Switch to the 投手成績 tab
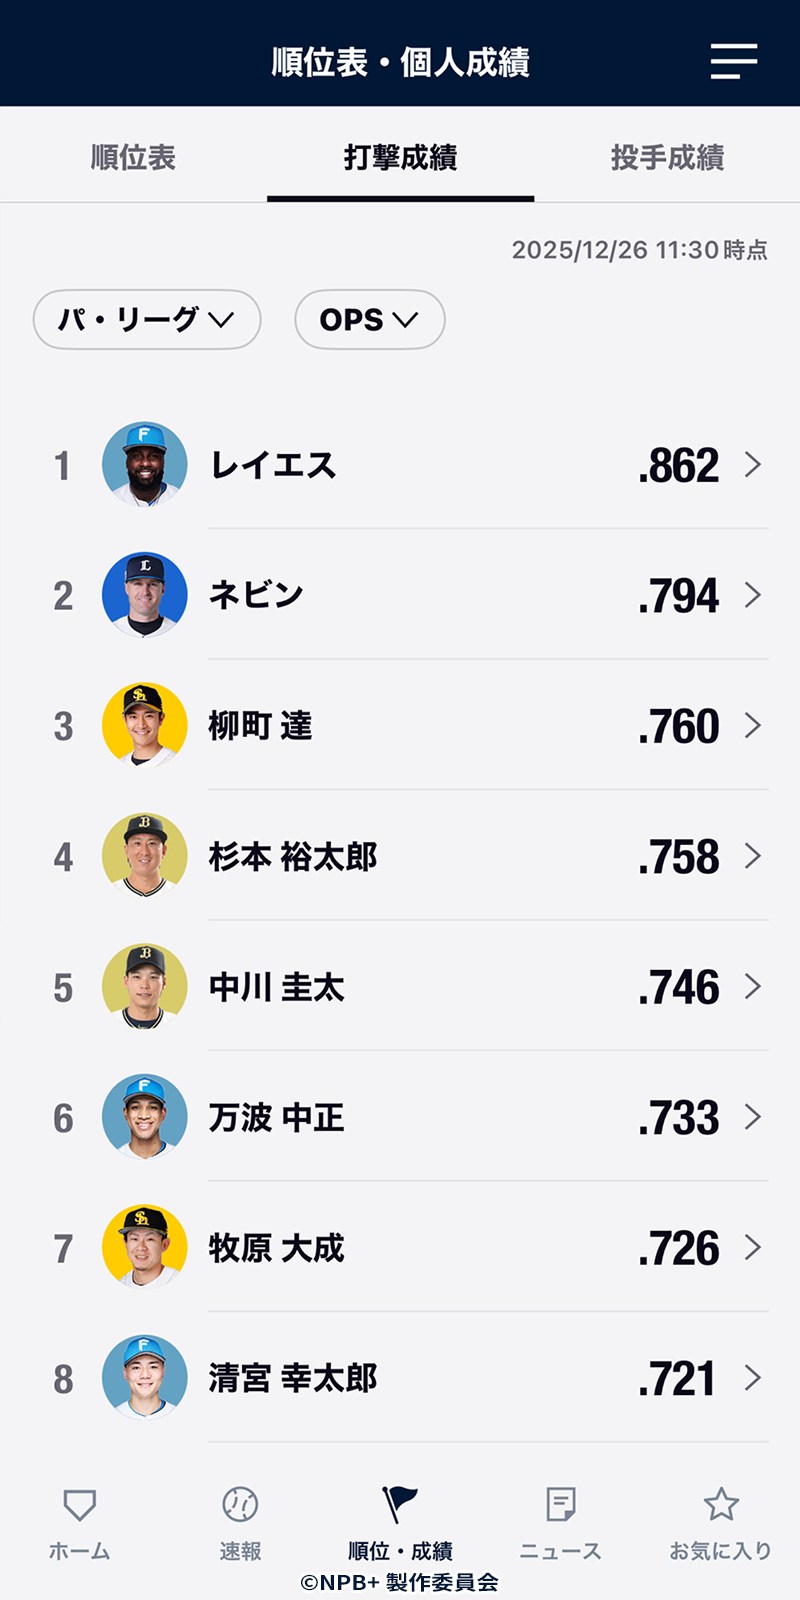This screenshot has width=800, height=1600. pyautogui.click(x=667, y=157)
